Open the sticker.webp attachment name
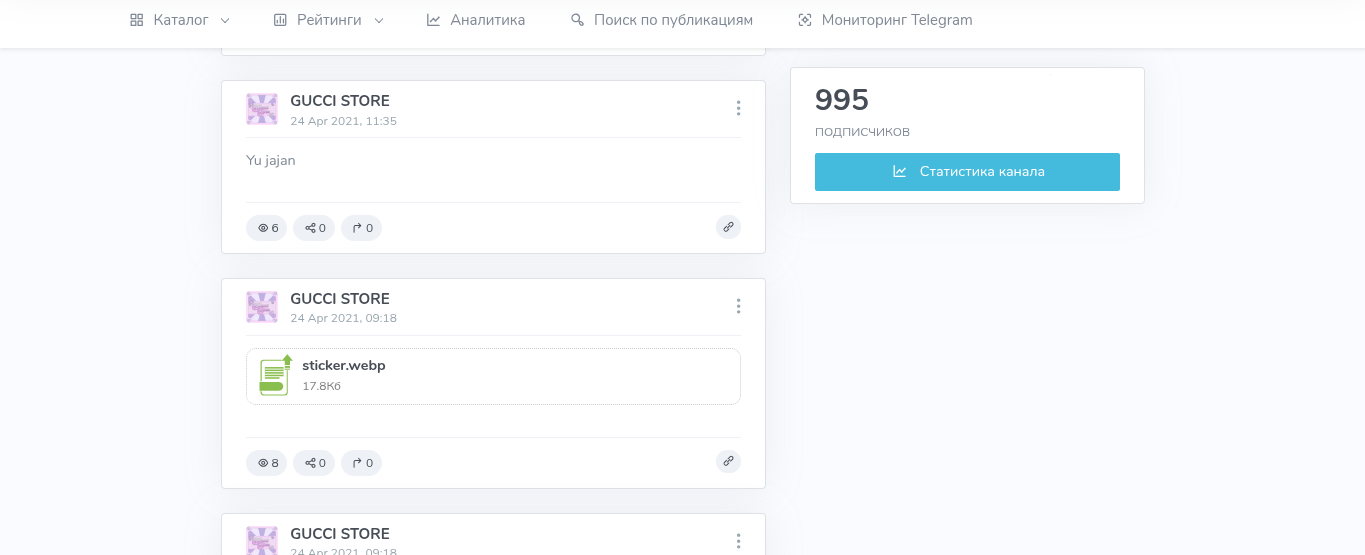This screenshot has height=555, width=1365. (x=344, y=366)
